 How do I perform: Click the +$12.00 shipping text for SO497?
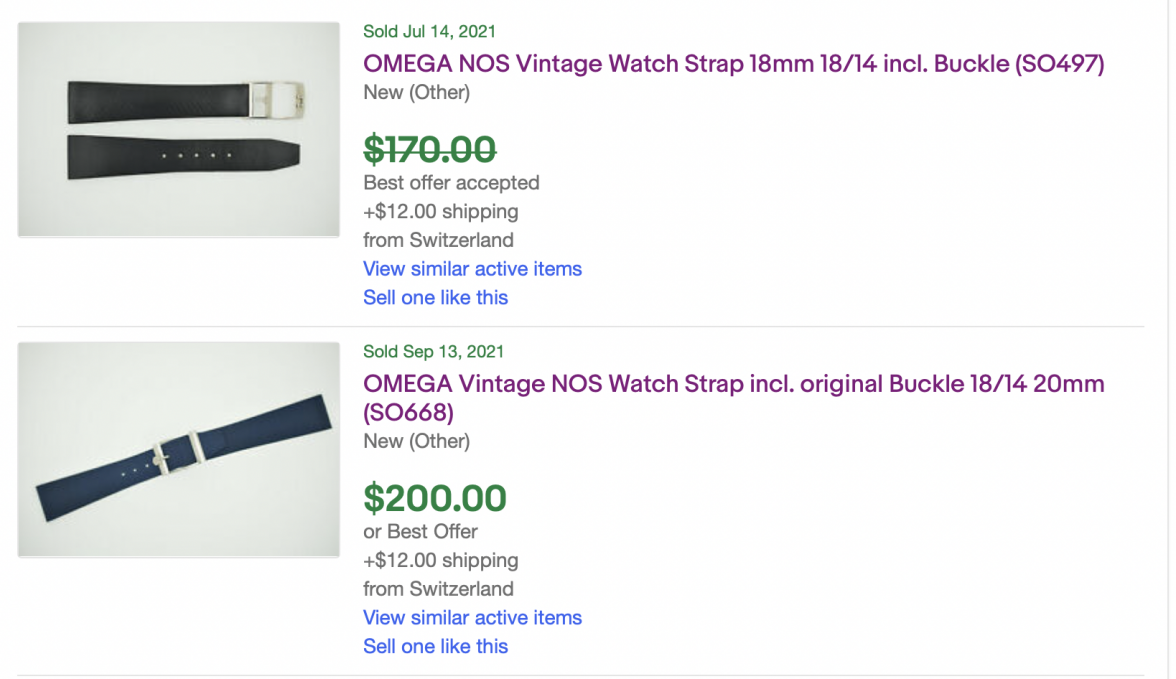tap(440, 212)
